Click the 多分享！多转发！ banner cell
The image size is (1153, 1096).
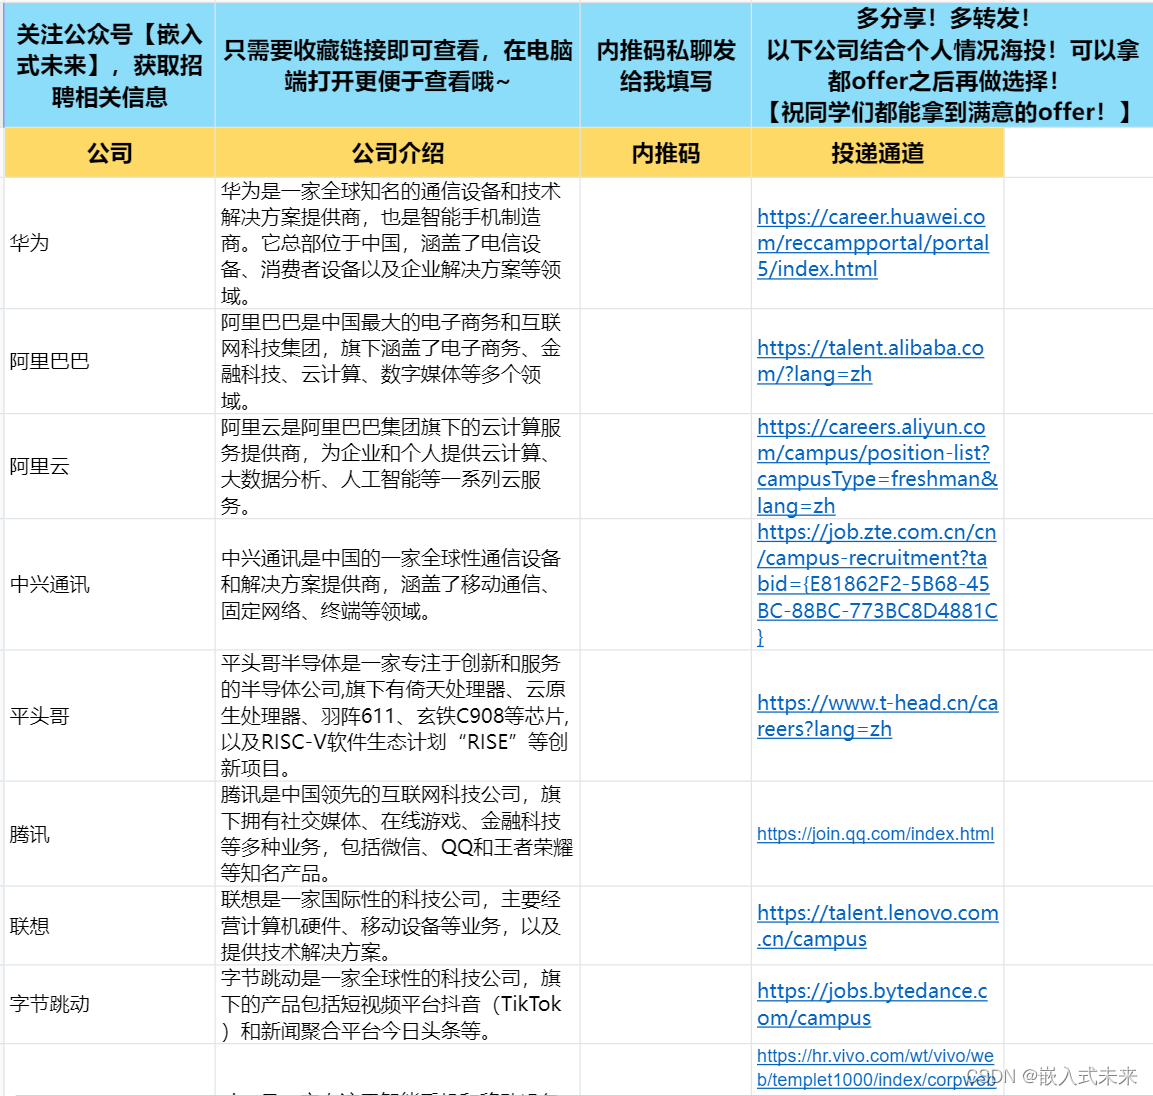[x=952, y=65]
